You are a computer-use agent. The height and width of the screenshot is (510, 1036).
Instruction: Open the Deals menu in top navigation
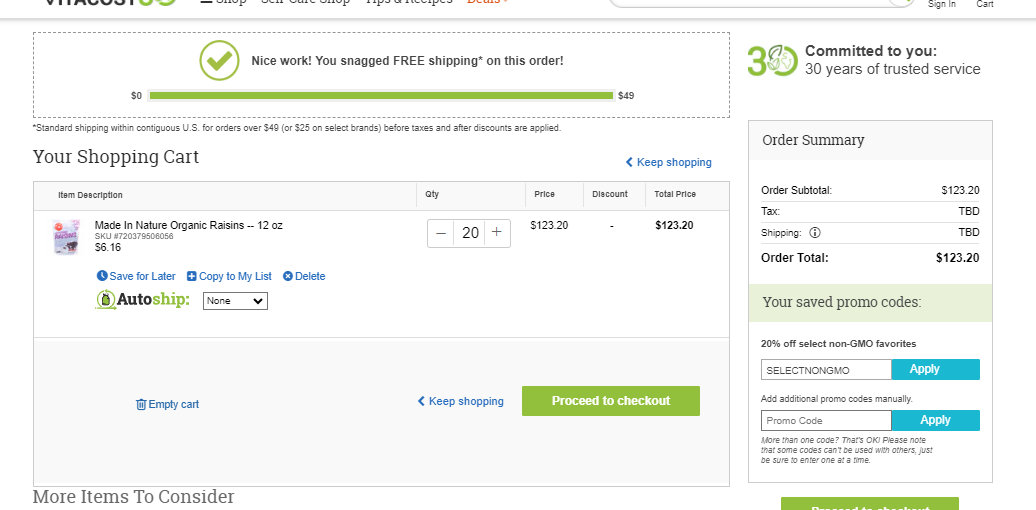click(x=488, y=2)
